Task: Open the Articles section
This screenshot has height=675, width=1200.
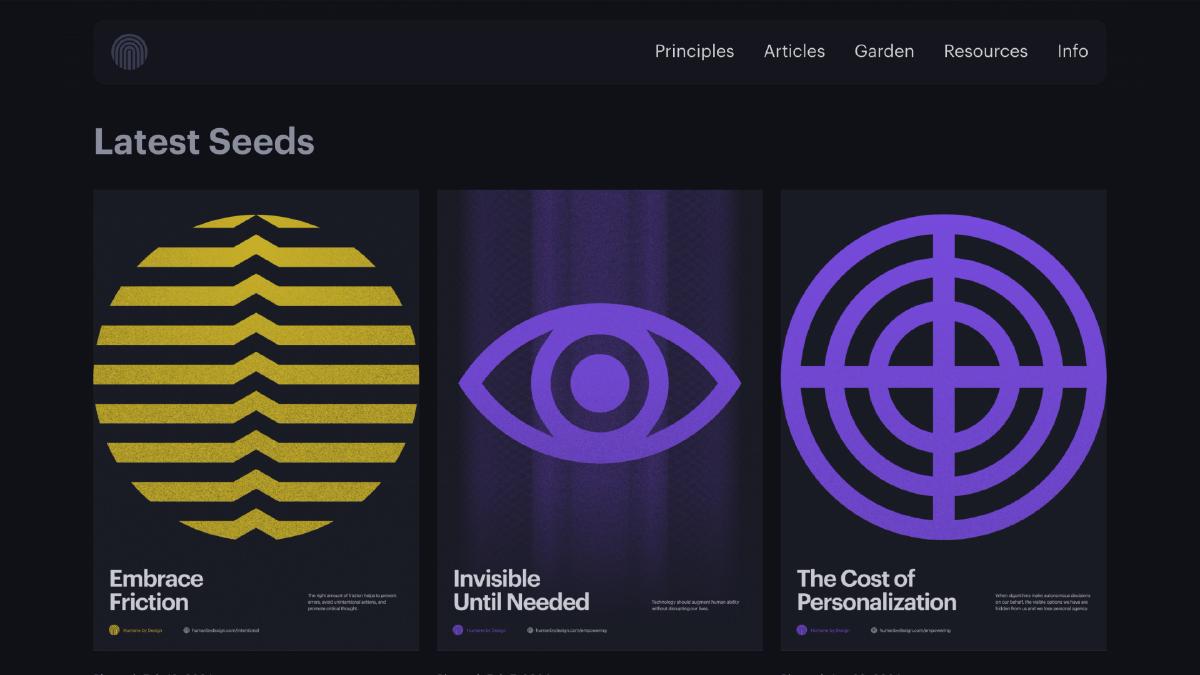Action: 794,51
